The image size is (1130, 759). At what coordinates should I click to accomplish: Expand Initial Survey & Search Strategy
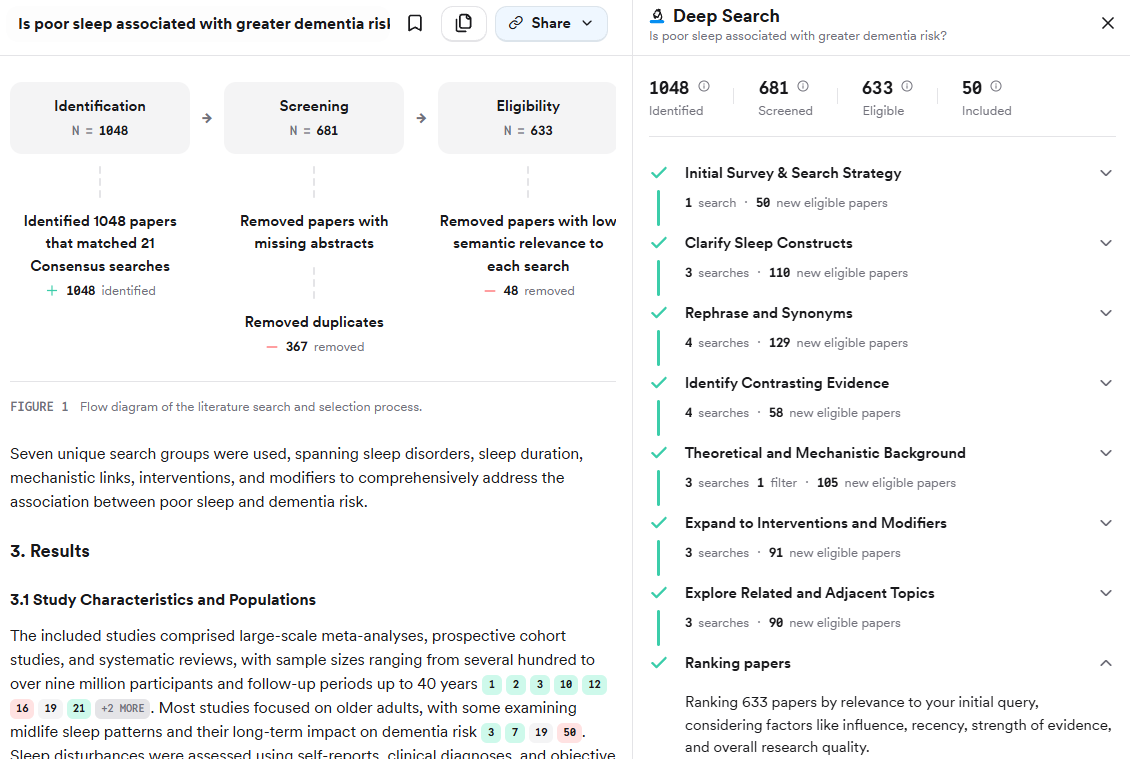click(x=1105, y=173)
